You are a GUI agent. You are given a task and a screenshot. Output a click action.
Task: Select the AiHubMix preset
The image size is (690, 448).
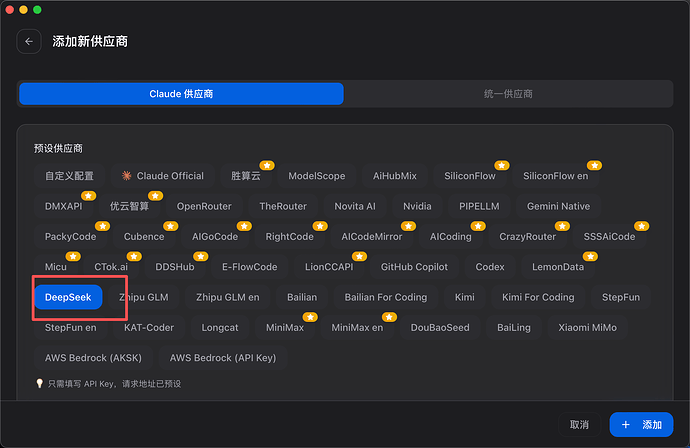395,176
